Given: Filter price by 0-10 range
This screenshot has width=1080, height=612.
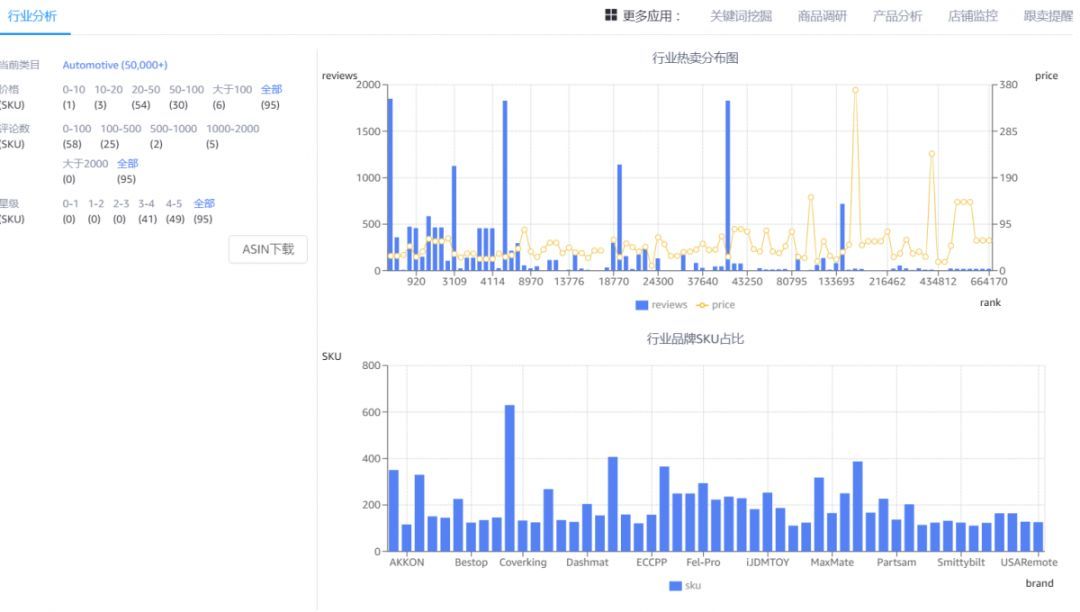Looking at the screenshot, I should pyautogui.click(x=74, y=89).
